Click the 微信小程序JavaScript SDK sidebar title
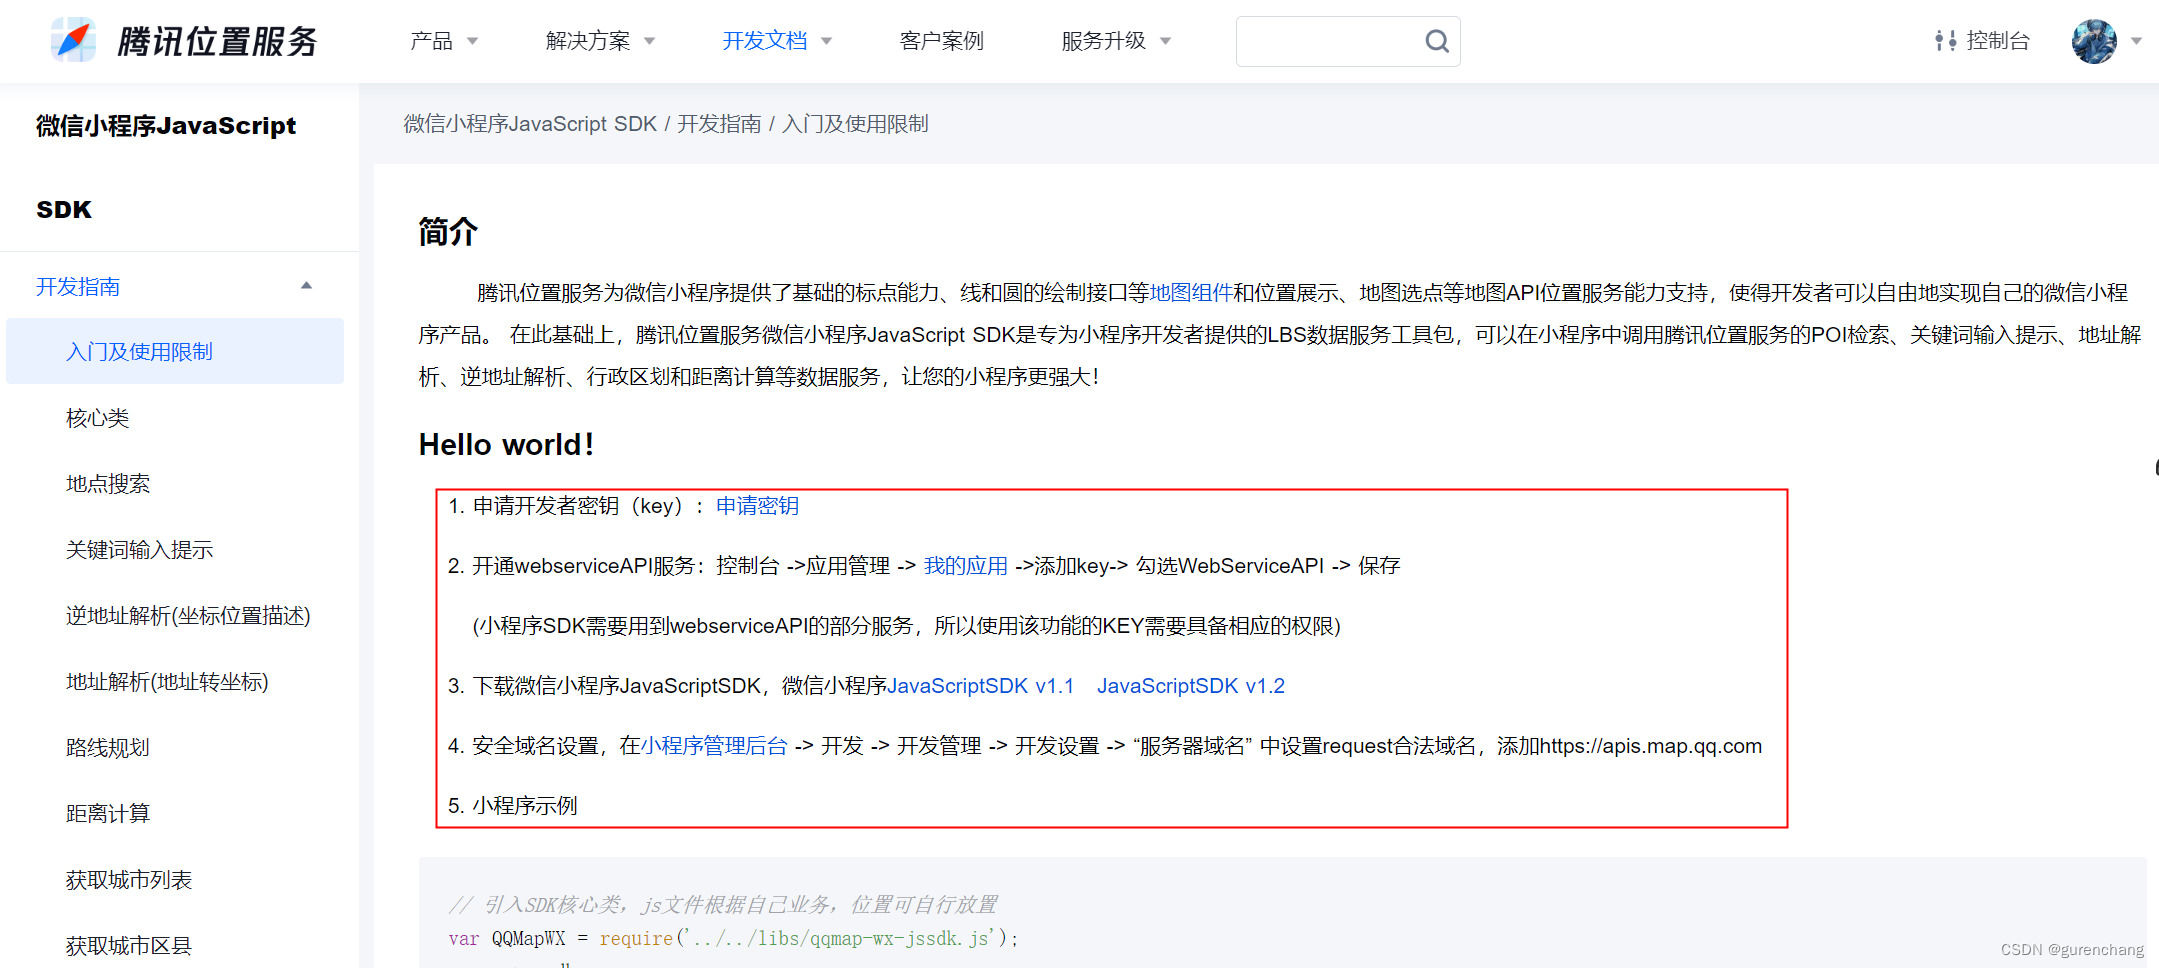 click(x=166, y=167)
